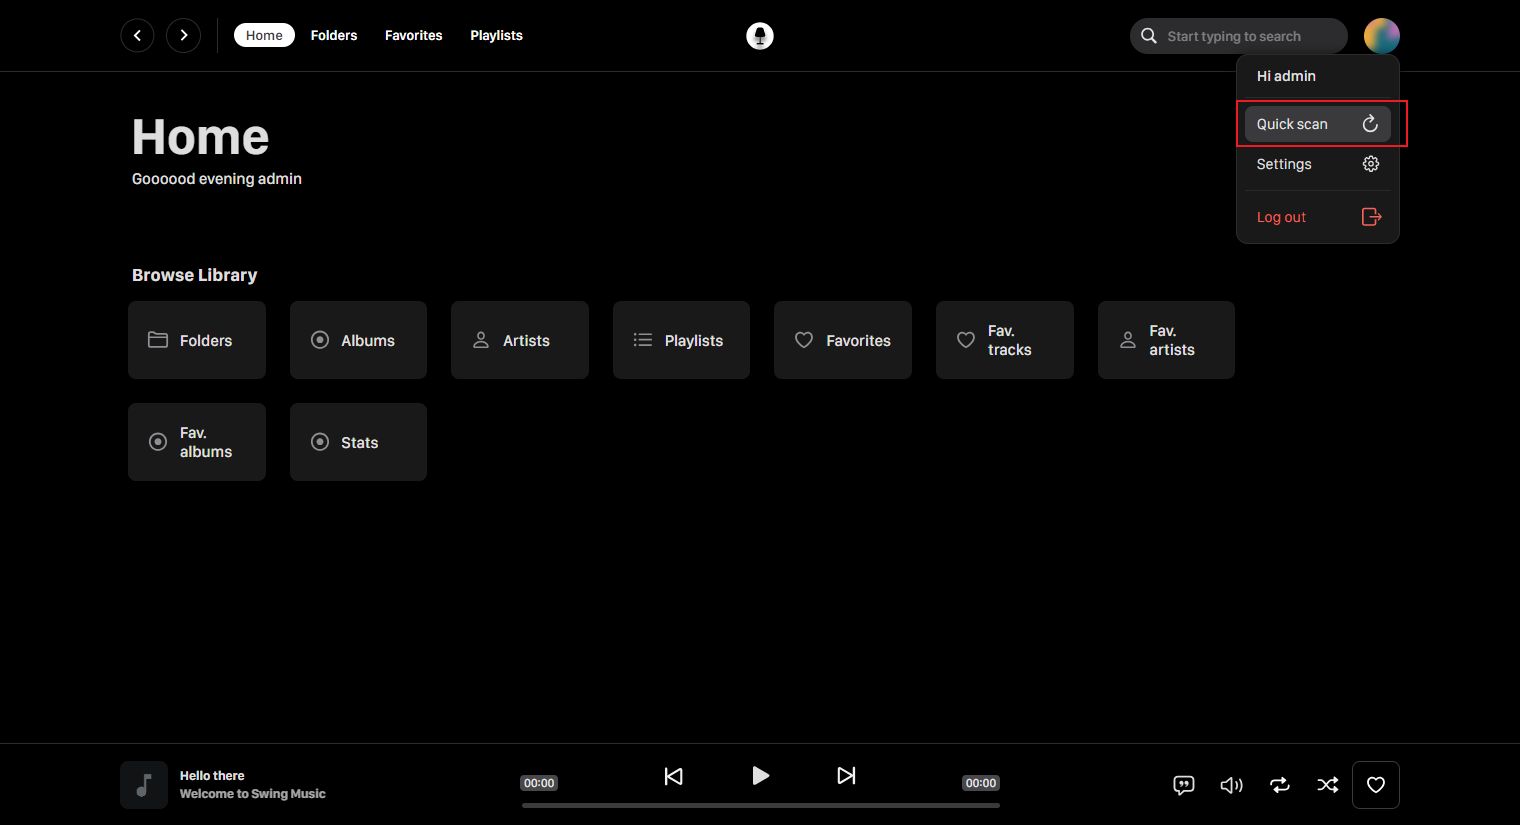Viewport: 1520px width, 825px height.
Task: Toggle favorite with the heart button
Action: pyautogui.click(x=1376, y=785)
